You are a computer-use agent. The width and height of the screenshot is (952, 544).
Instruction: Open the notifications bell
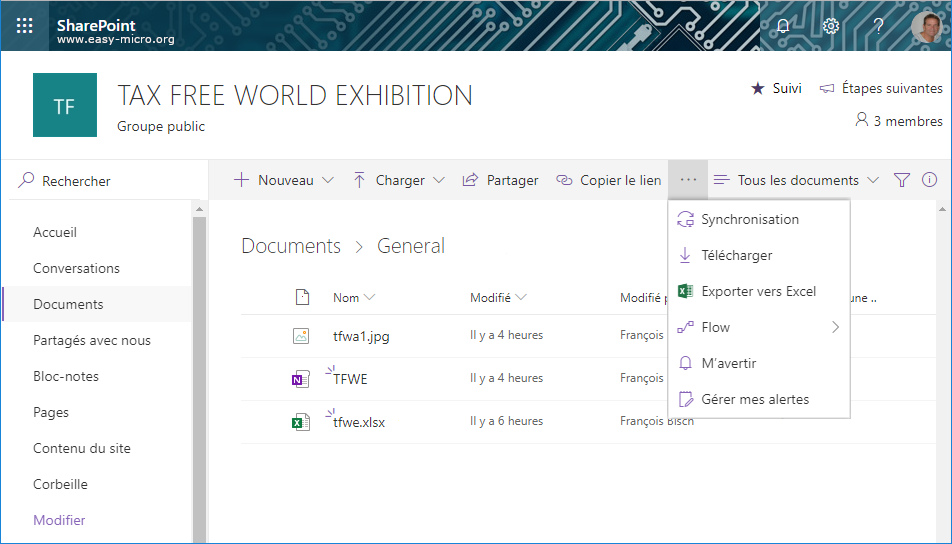click(x=783, y=26)
